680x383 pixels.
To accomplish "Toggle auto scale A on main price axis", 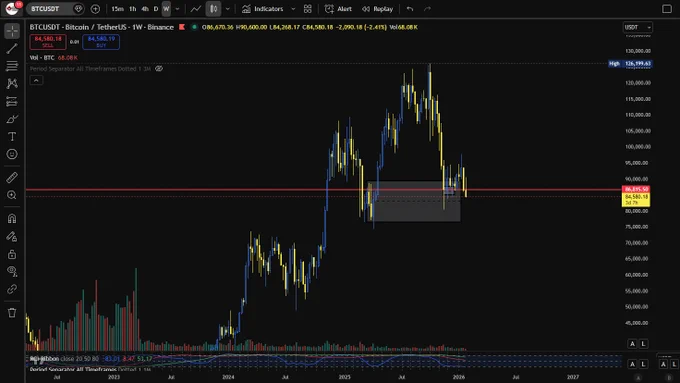I will click(632, 344).
